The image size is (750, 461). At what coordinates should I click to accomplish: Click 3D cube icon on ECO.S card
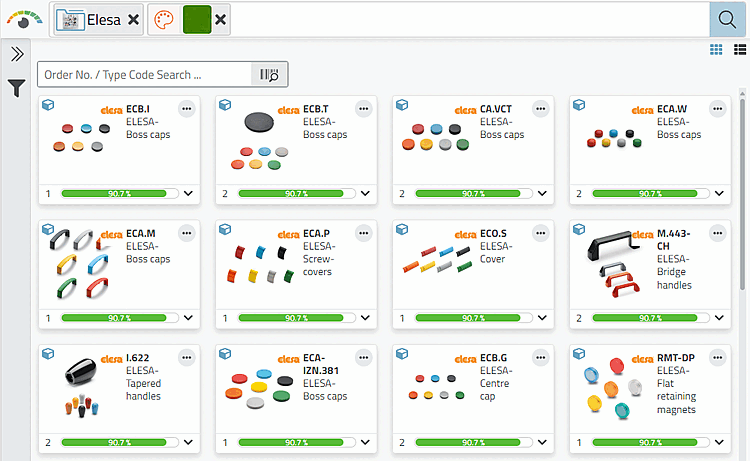pyautogui.click(x=402, y=229)
